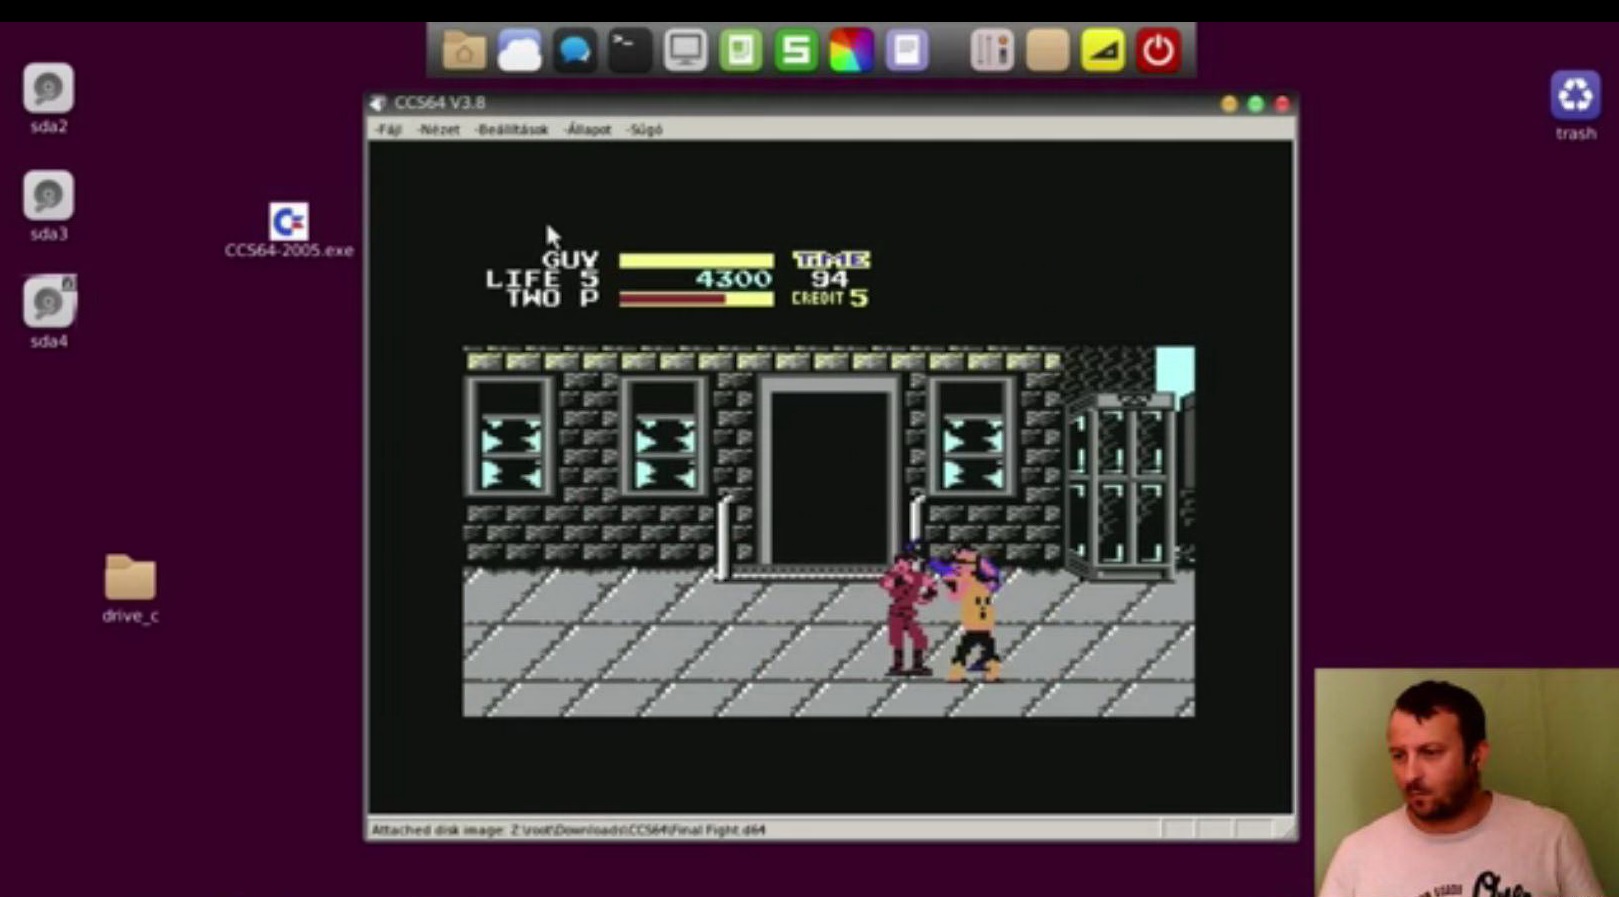Click the CCS64 V3.8 title bar
The image size is (1619, 897).
830,103
